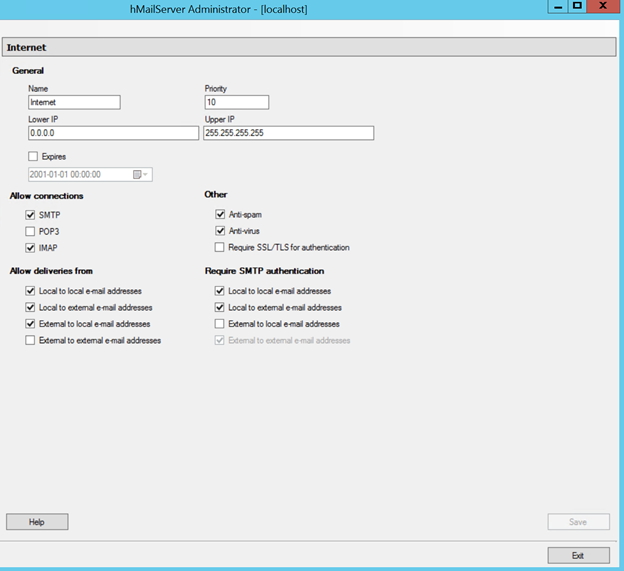Click the Lower IP label
Viewport: 624px width, 571px height.
coord(43,119)
